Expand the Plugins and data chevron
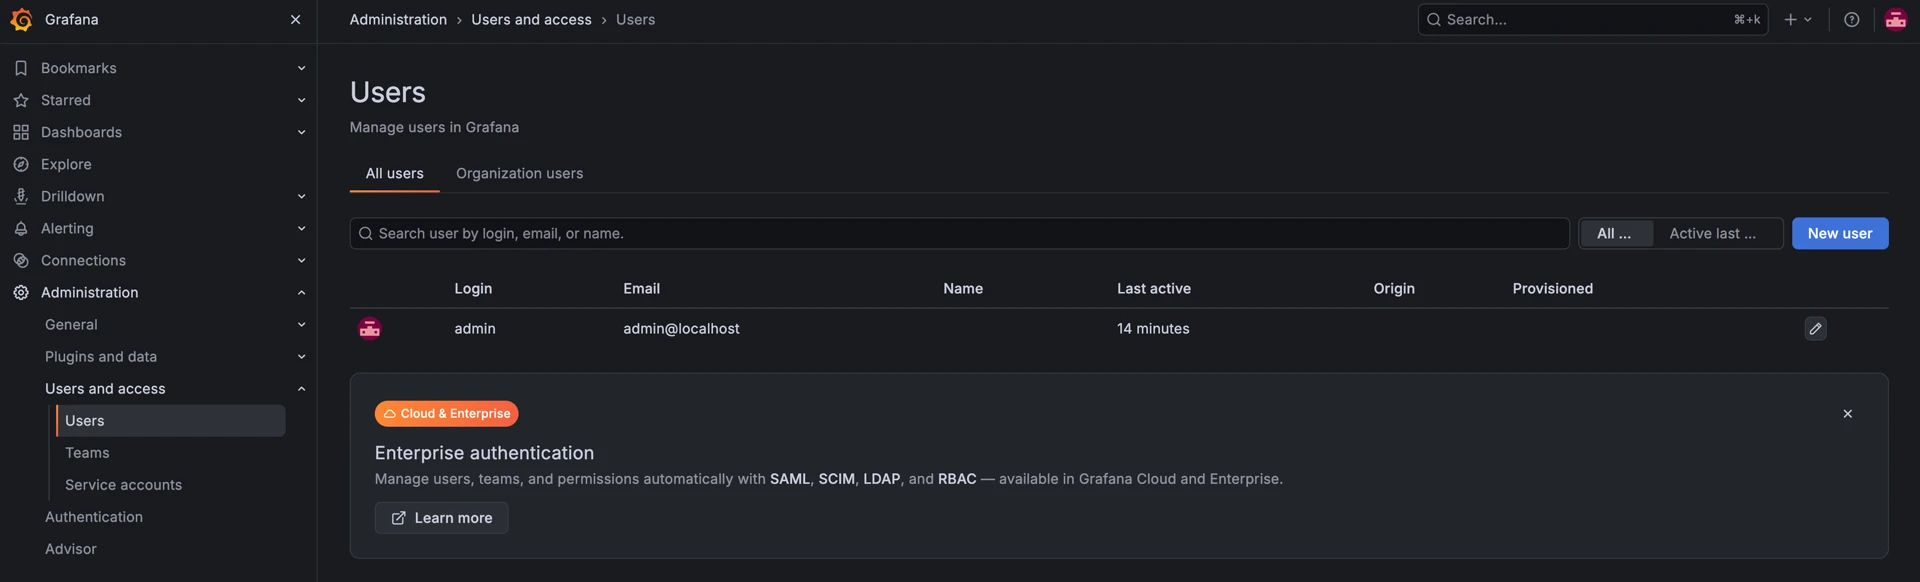 [301, 356]
